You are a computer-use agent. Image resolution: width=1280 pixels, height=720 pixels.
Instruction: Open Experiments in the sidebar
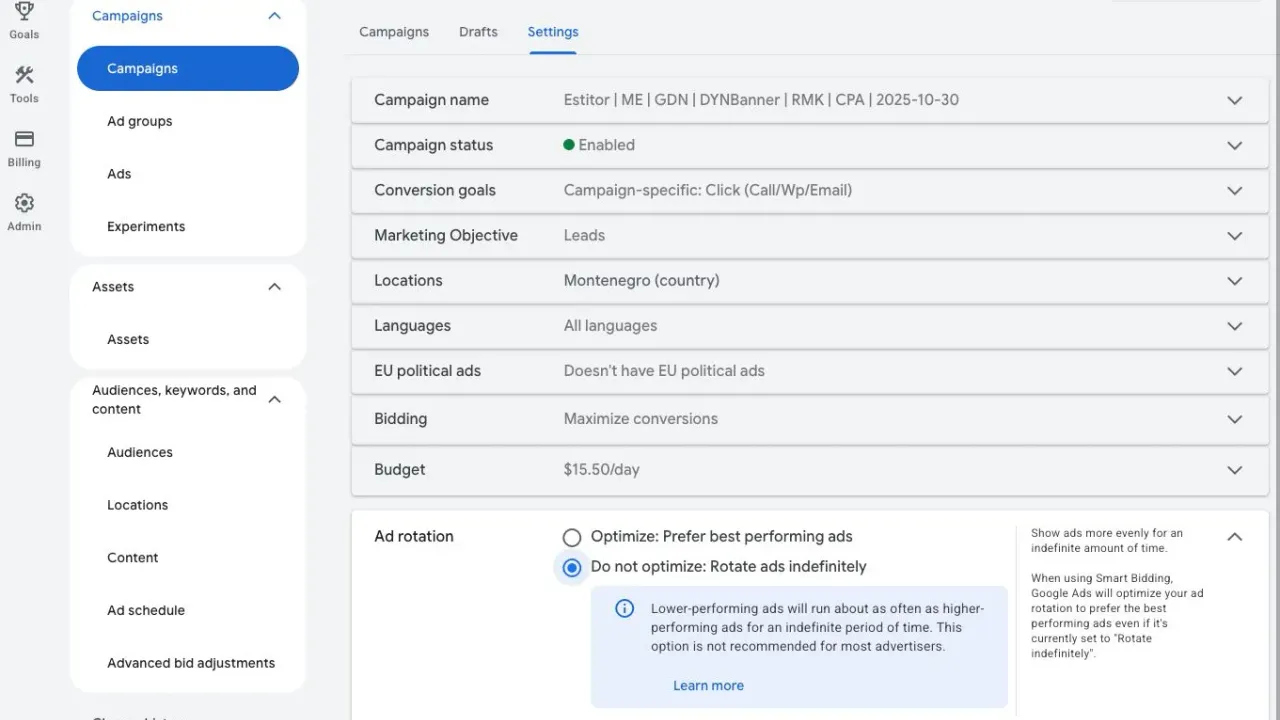coord(146,227)
